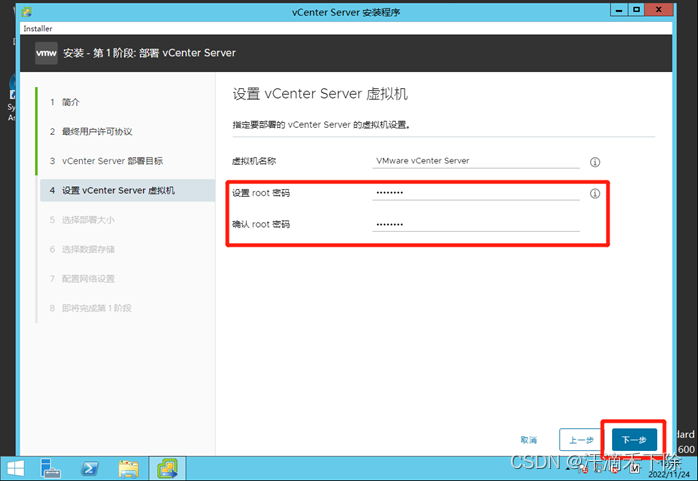The height and width of the screenshot is (481, 698).
Task: Maximize the vCenter Server installer window
Action: coord(637,9)
